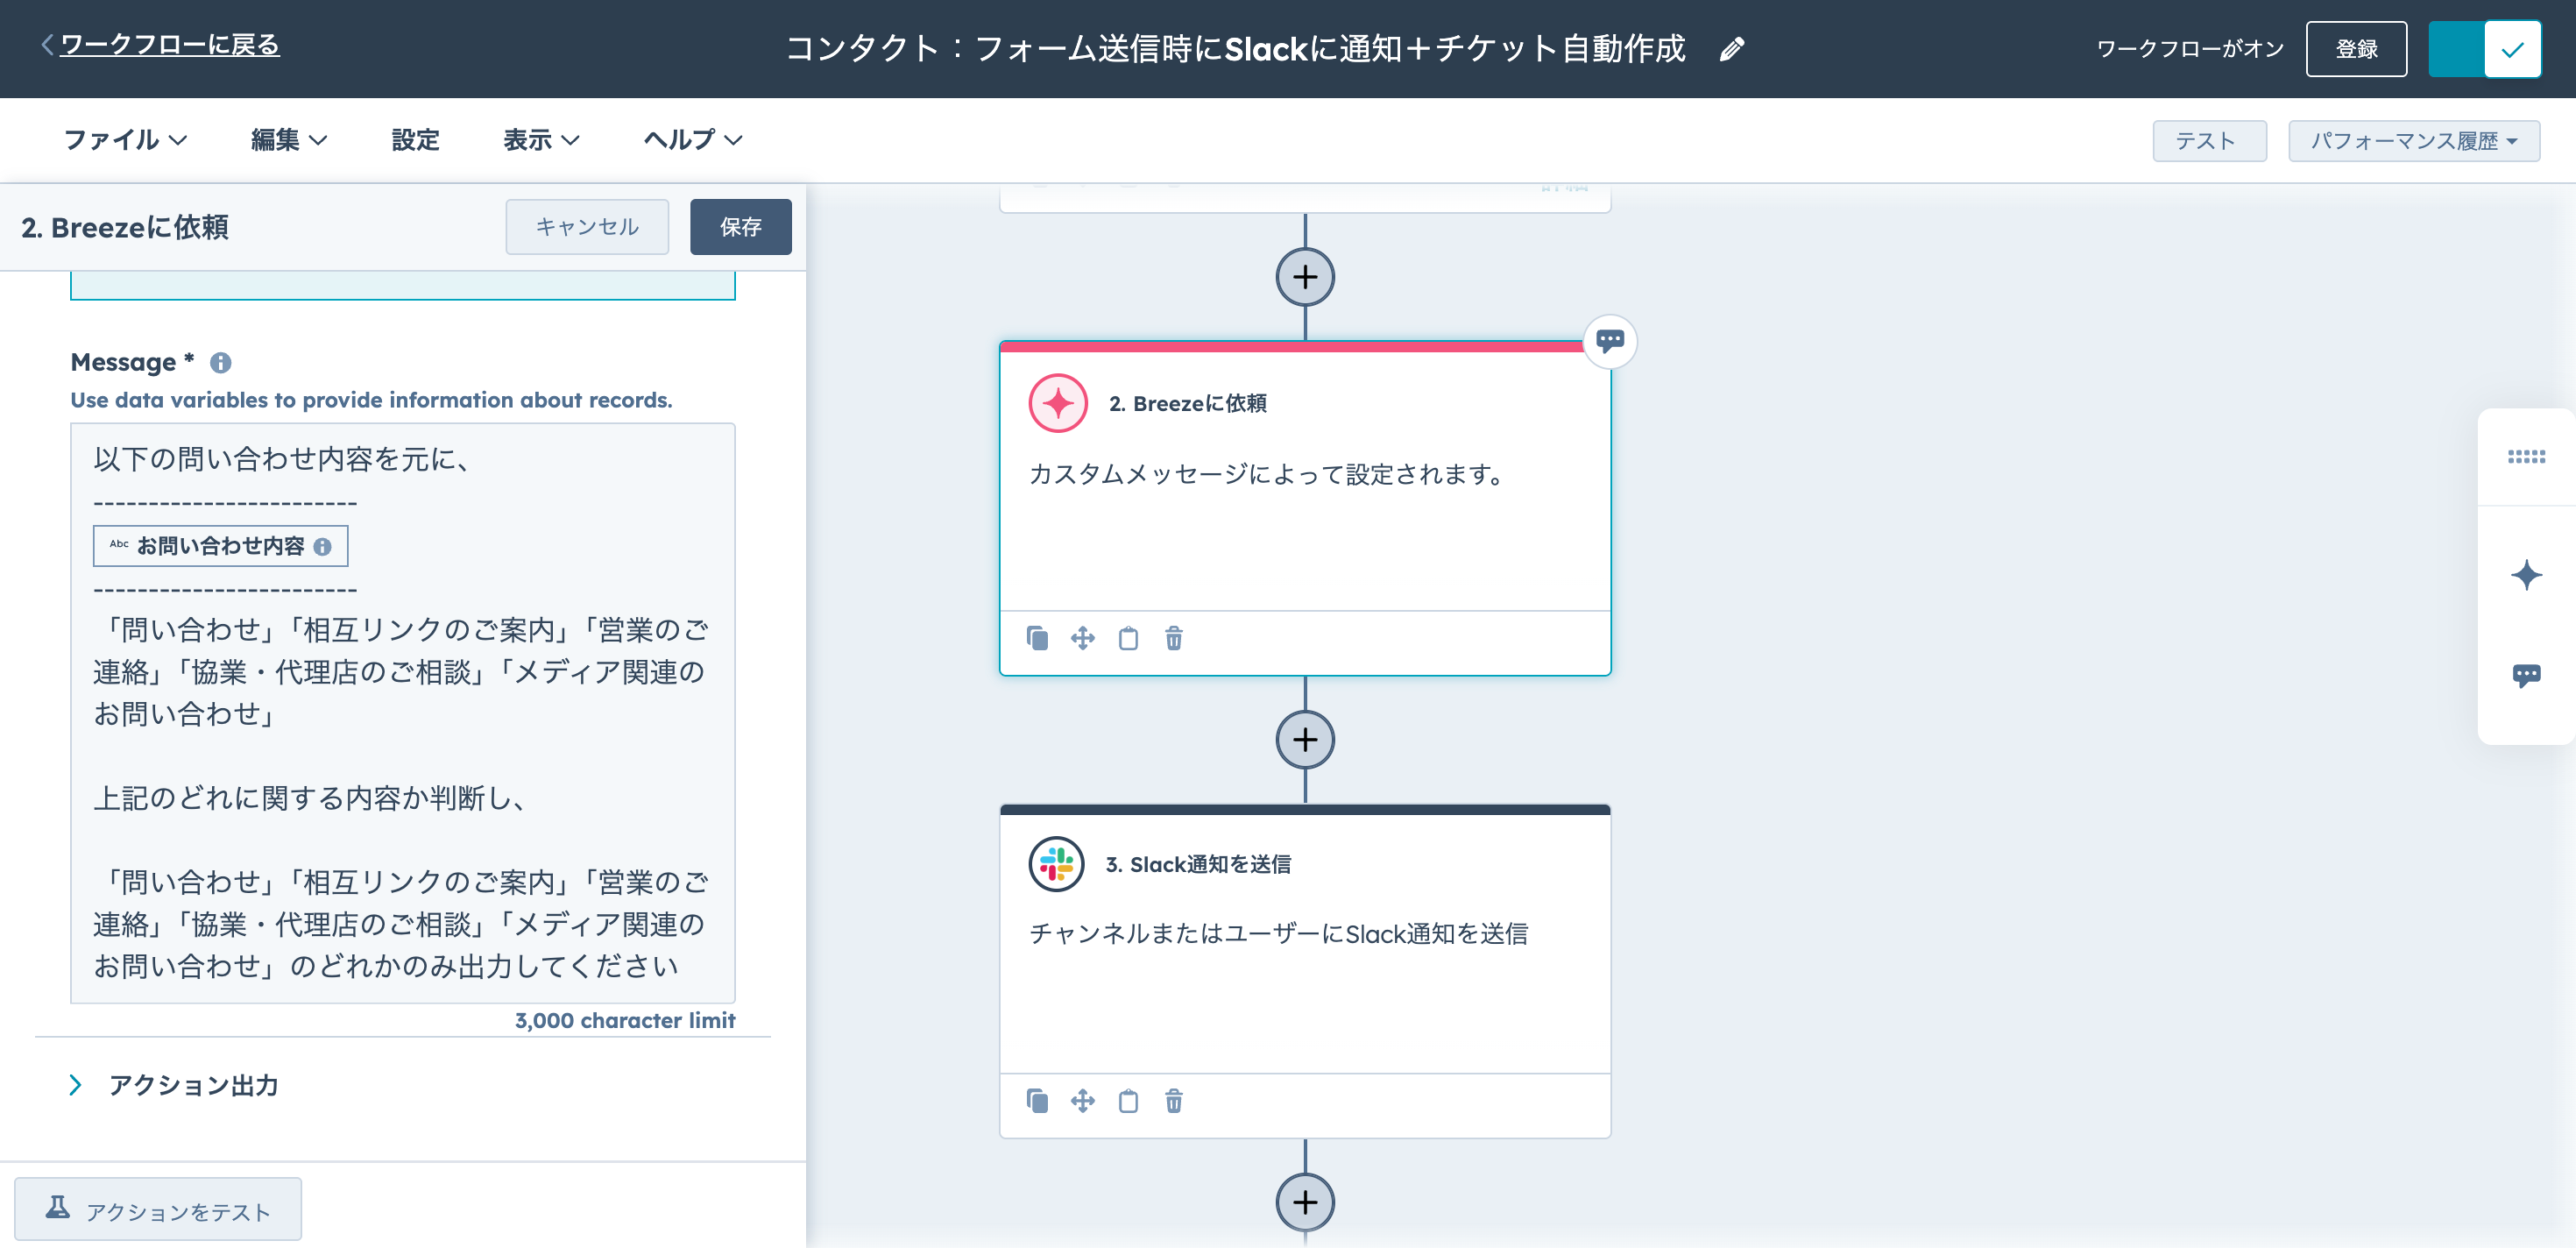Viewport: 2576px width, 1248px height.
Task: Go back via ワークフローに戻る link
Action: click(x=168, y=45)
